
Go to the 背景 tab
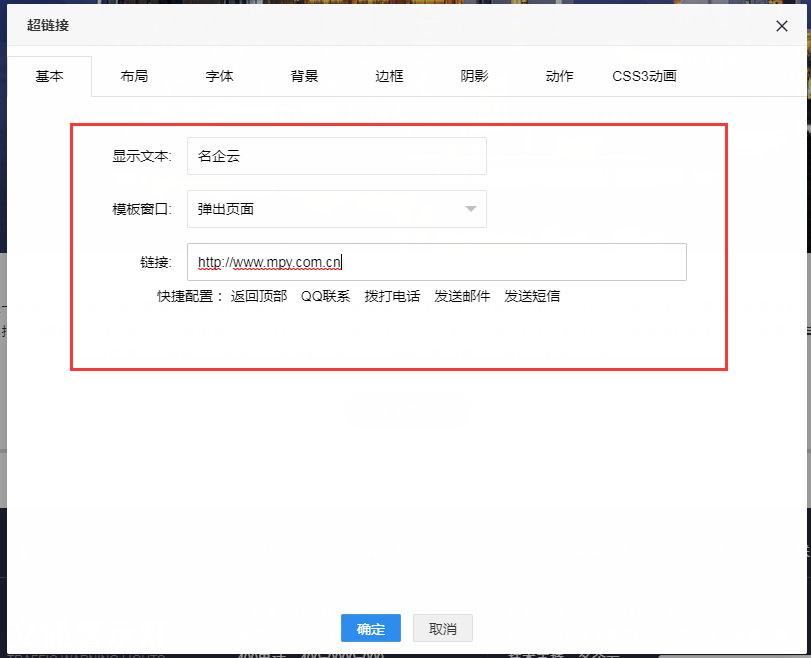tap(304, 76)
